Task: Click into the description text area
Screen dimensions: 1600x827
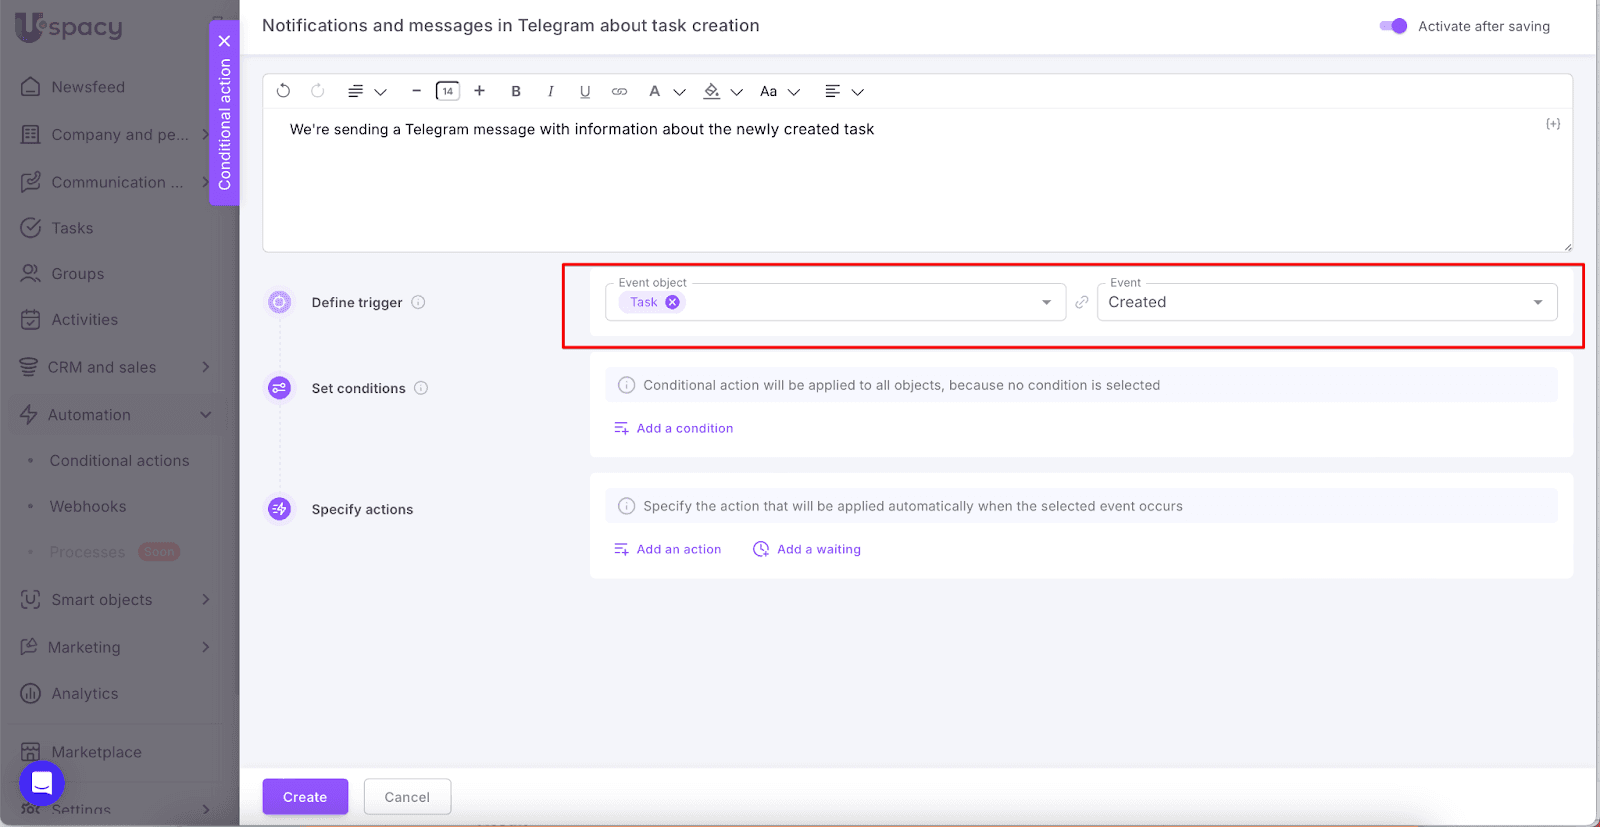Action: (x=900, y=180)
